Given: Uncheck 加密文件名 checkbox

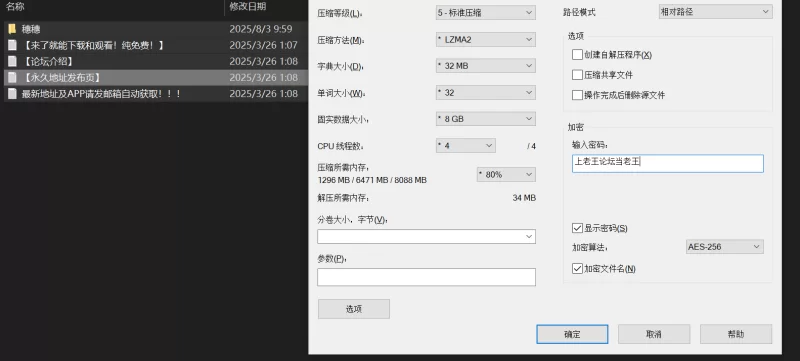Looking at the screenshot, I should point(577,268).
